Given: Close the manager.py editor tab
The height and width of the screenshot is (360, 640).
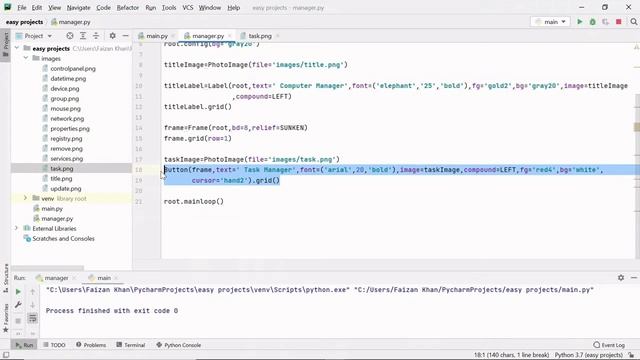Looking at the screenshot, I should click(x=230, y=36).
